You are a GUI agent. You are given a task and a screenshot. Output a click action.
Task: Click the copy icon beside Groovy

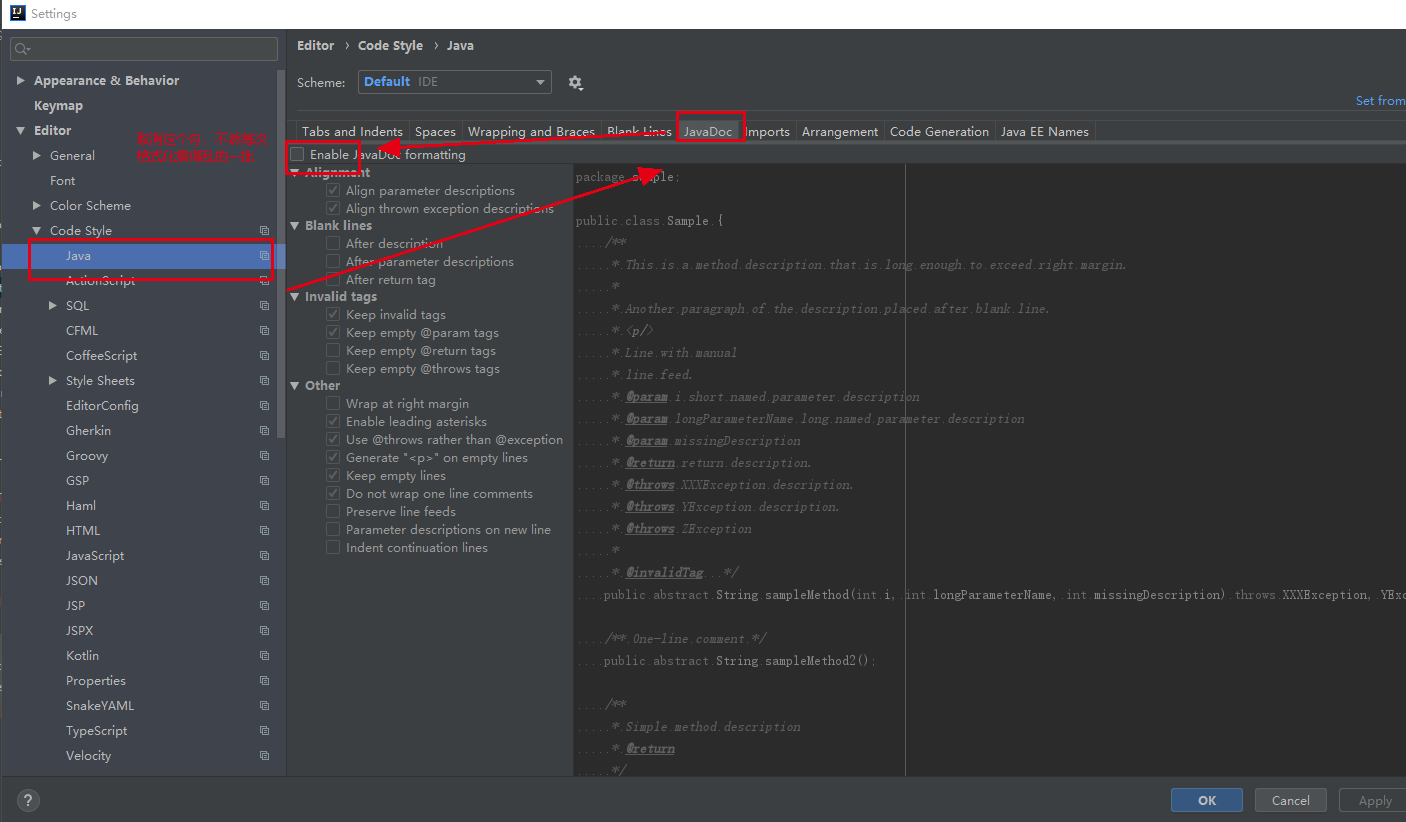(x=264, y=456)
